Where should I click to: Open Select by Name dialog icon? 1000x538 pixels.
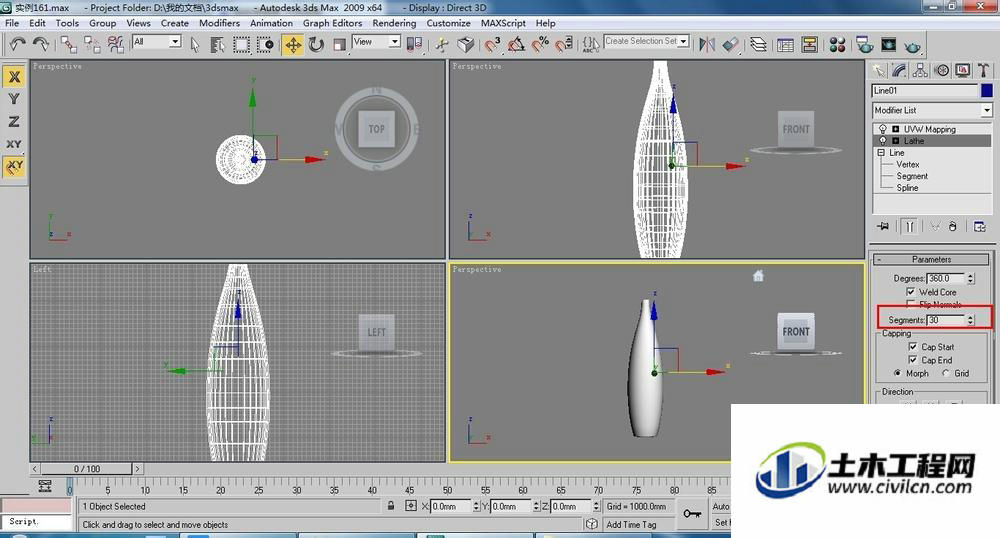point(217,44)
